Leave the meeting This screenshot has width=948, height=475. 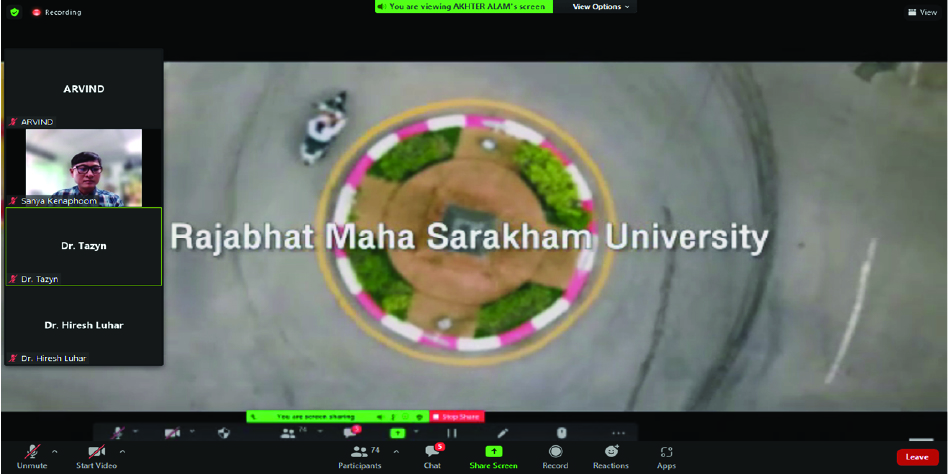[x=917, y=457]
